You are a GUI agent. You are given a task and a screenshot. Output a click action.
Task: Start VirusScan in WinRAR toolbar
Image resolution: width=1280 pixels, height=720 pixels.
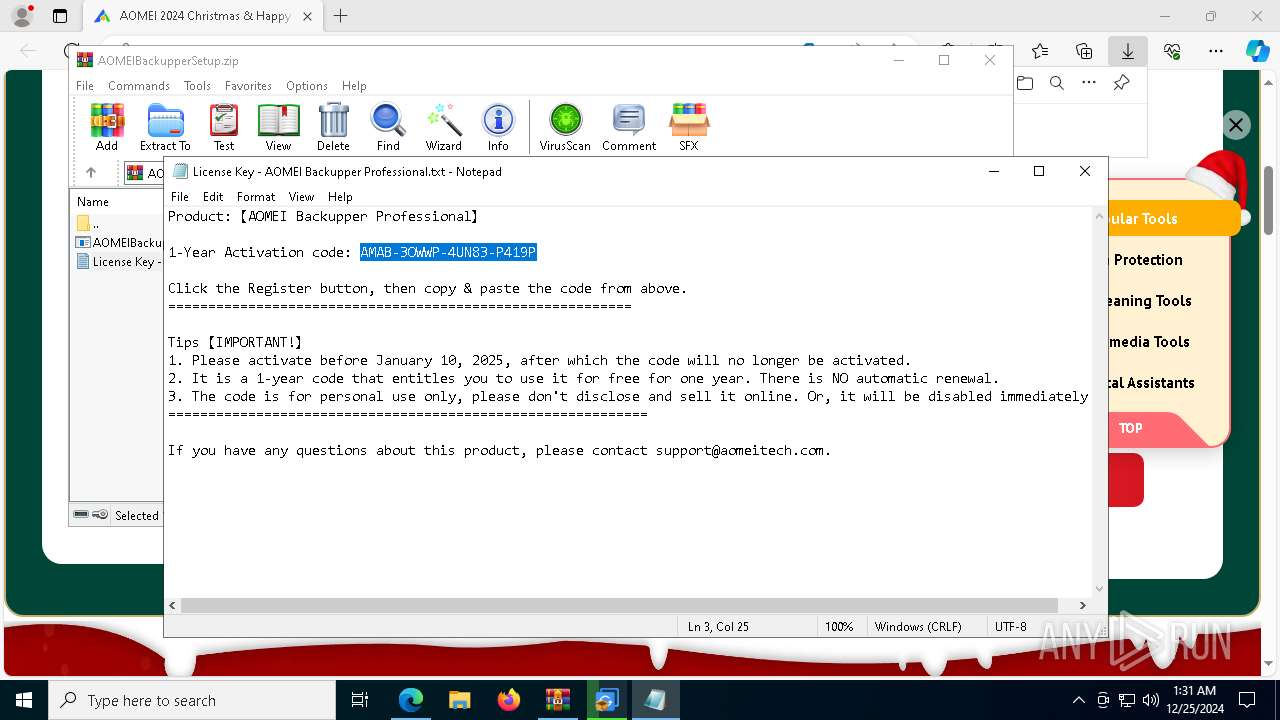[565, 127]
